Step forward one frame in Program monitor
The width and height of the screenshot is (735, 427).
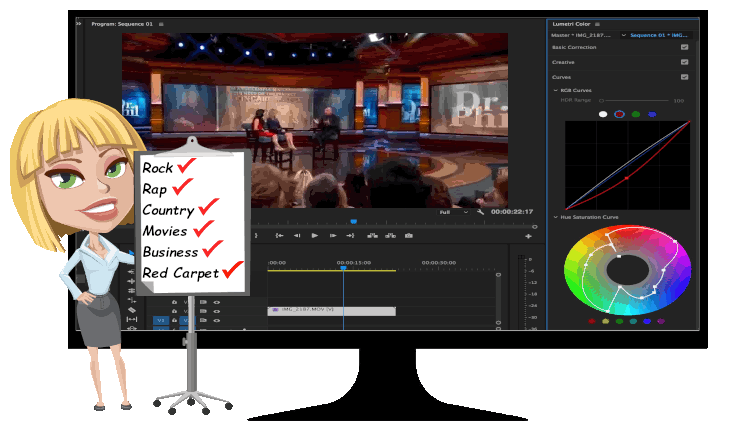(x=333, y=236)
